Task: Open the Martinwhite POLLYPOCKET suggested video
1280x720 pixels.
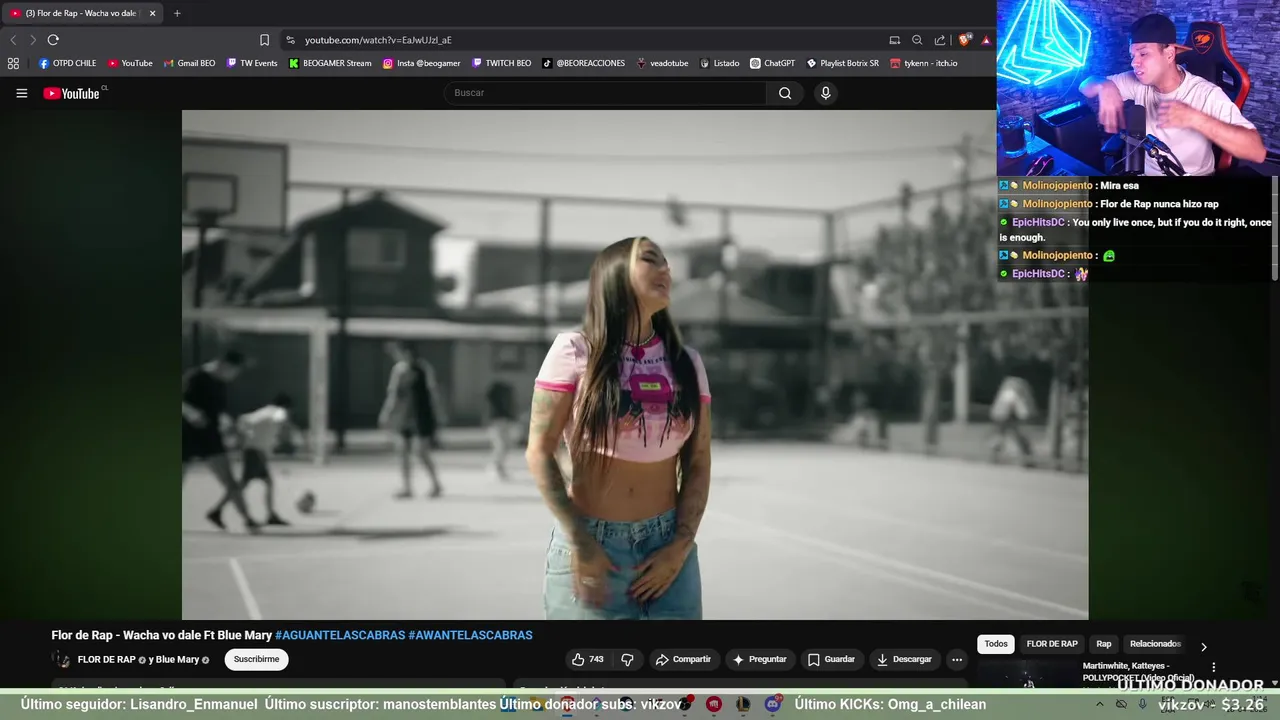Action: click(x=1138, y=670)
